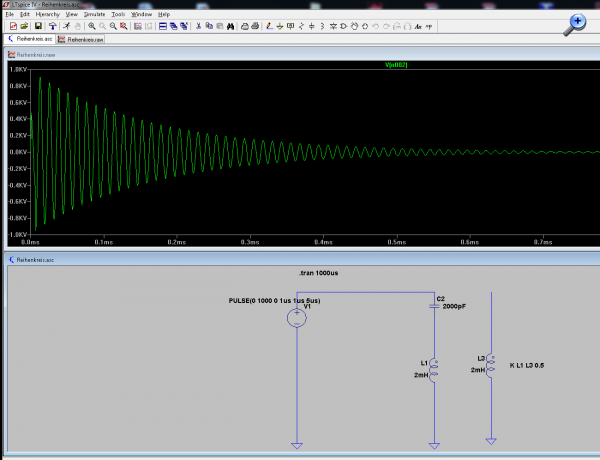
Task: Click the 2mH value beside L3
Action: [x=478, y=370]
